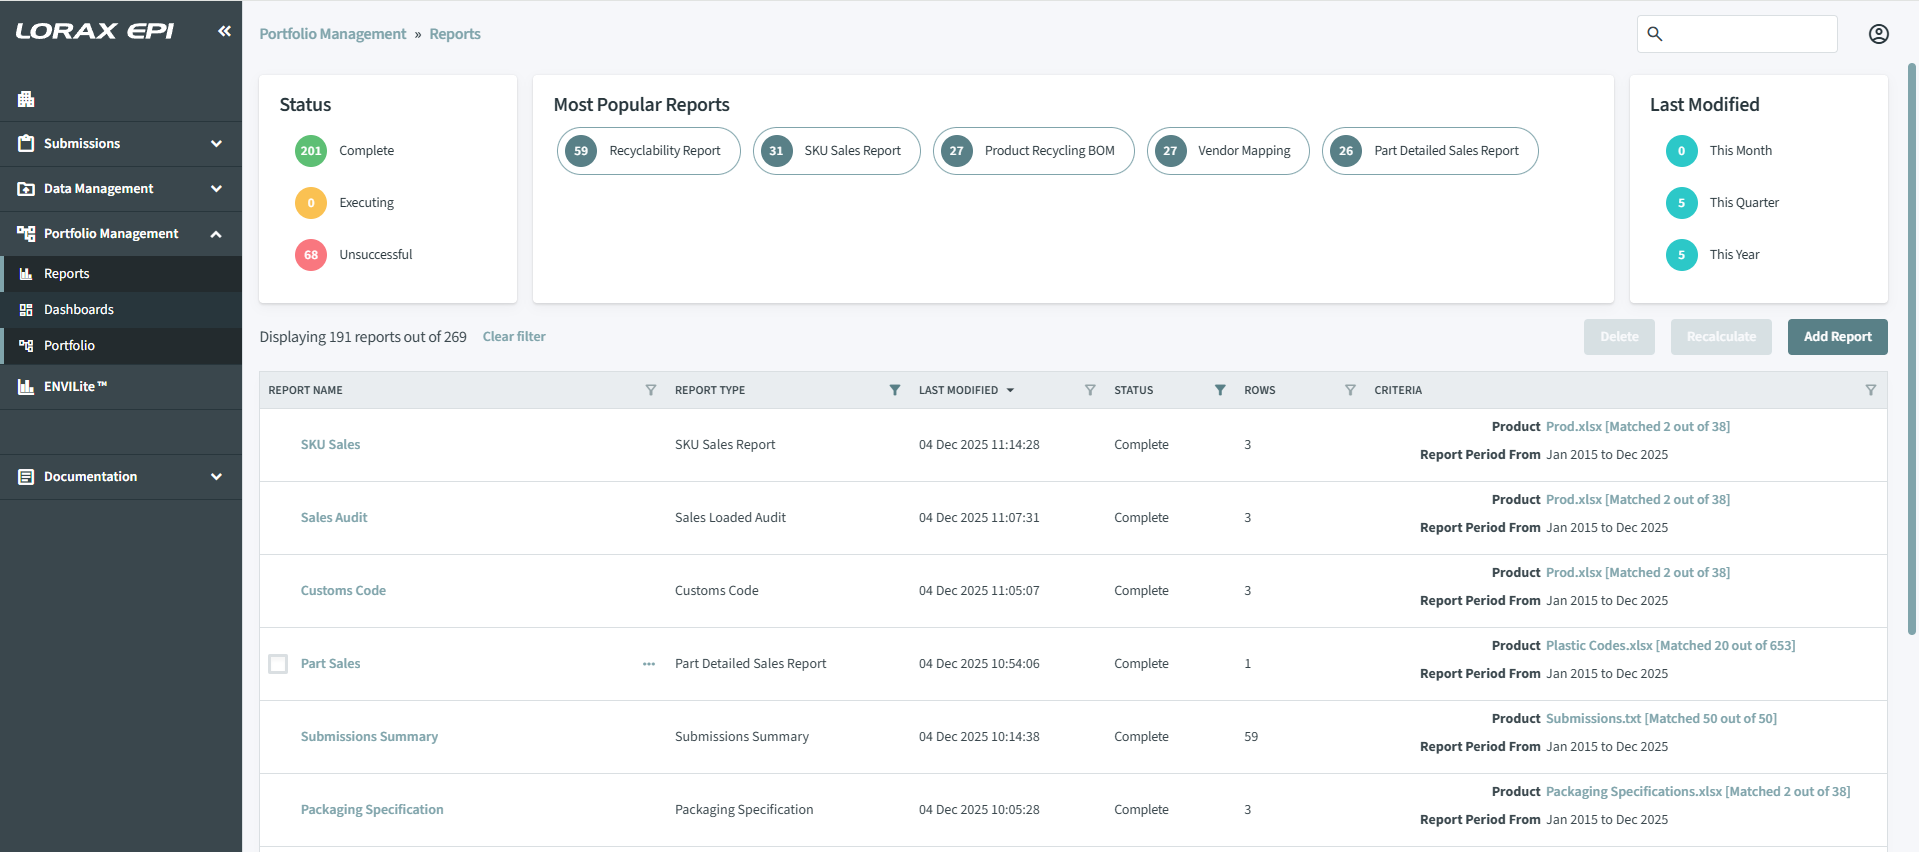Click the organization building icon in sidebar
Screen dimensions: 1919x852
[x=26, y=99]
